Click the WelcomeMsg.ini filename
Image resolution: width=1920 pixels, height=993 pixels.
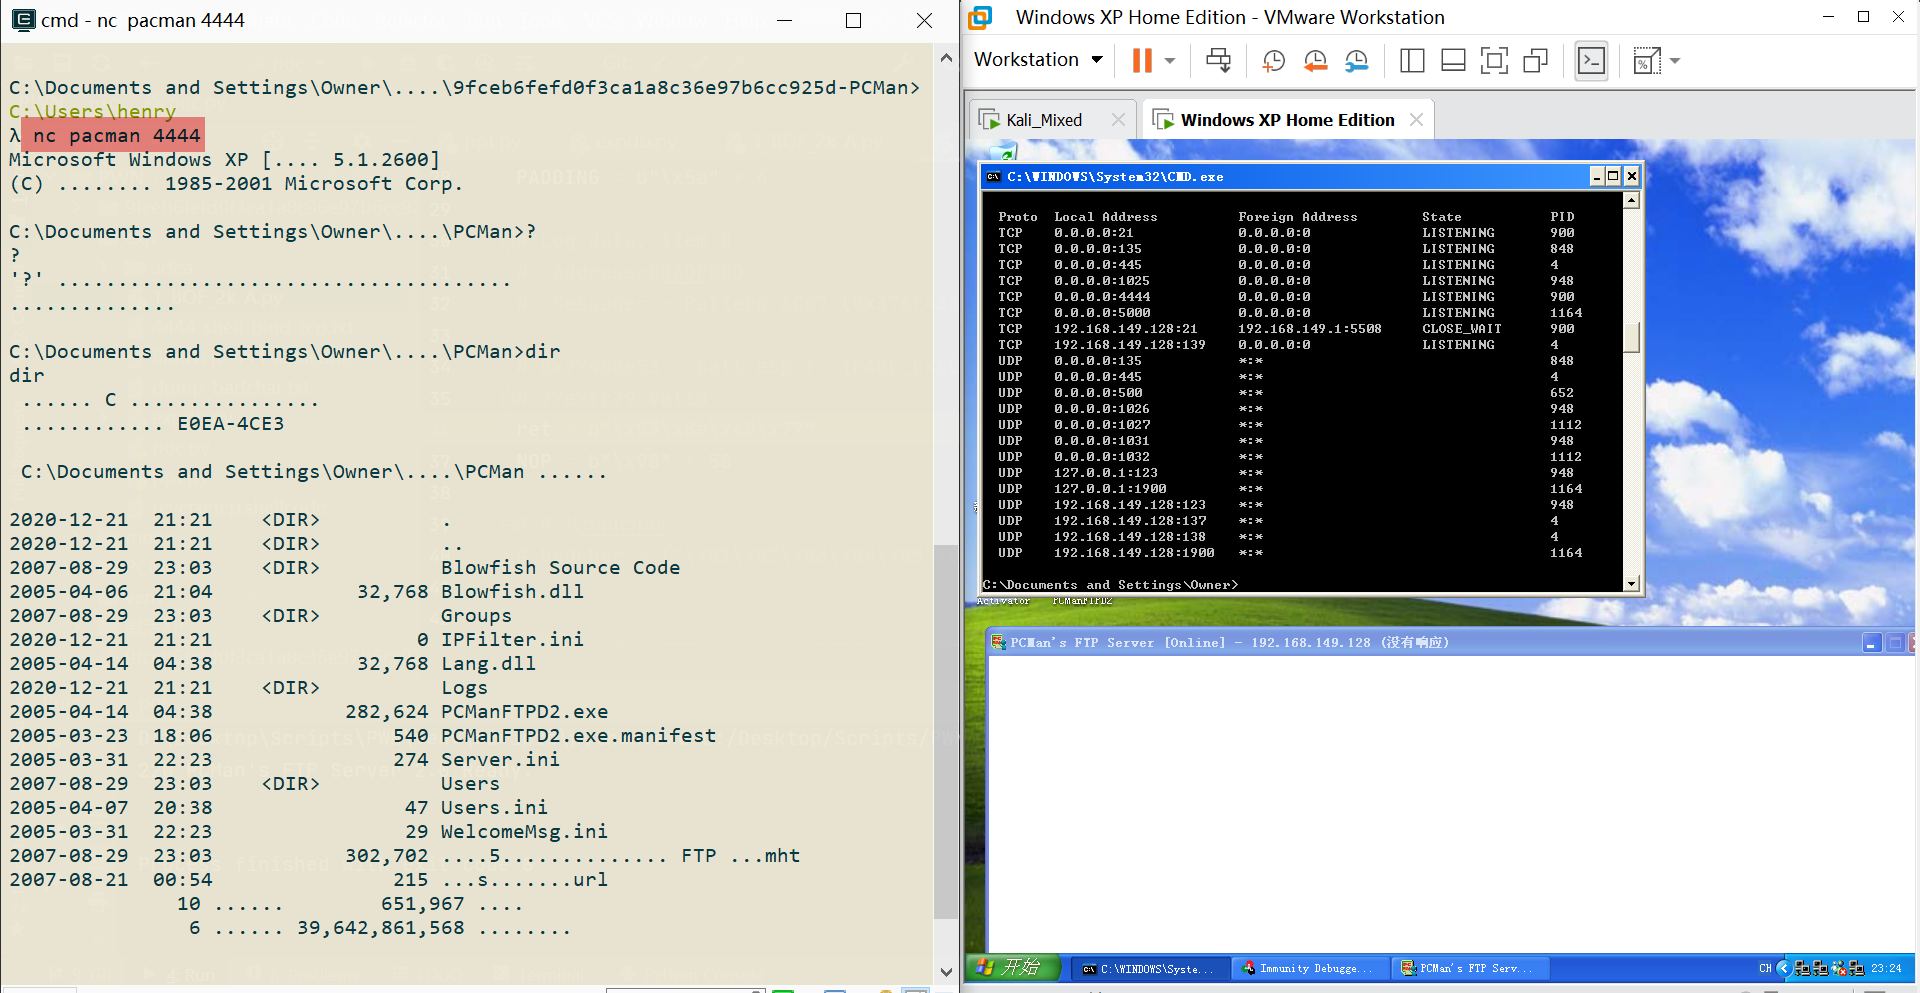[x=524, y=832]
